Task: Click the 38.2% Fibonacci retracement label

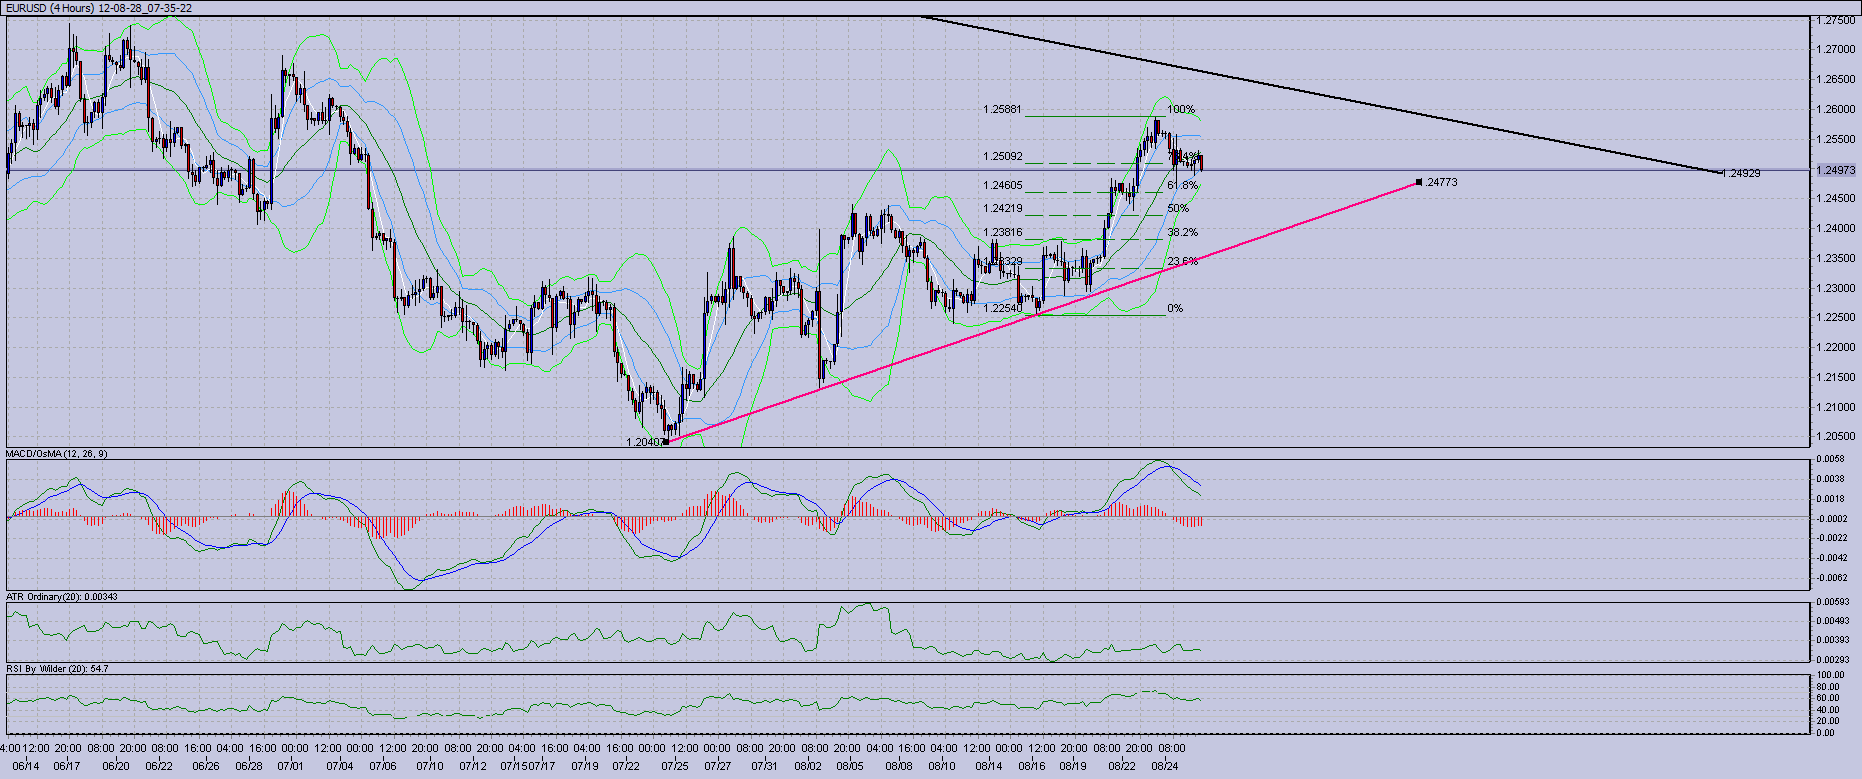Action: pos(1182,232)
